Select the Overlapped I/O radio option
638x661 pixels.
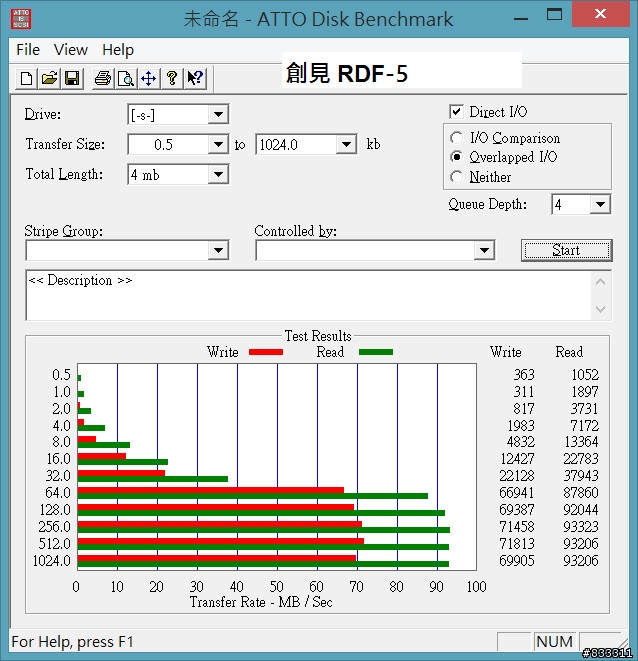[456, 157]
